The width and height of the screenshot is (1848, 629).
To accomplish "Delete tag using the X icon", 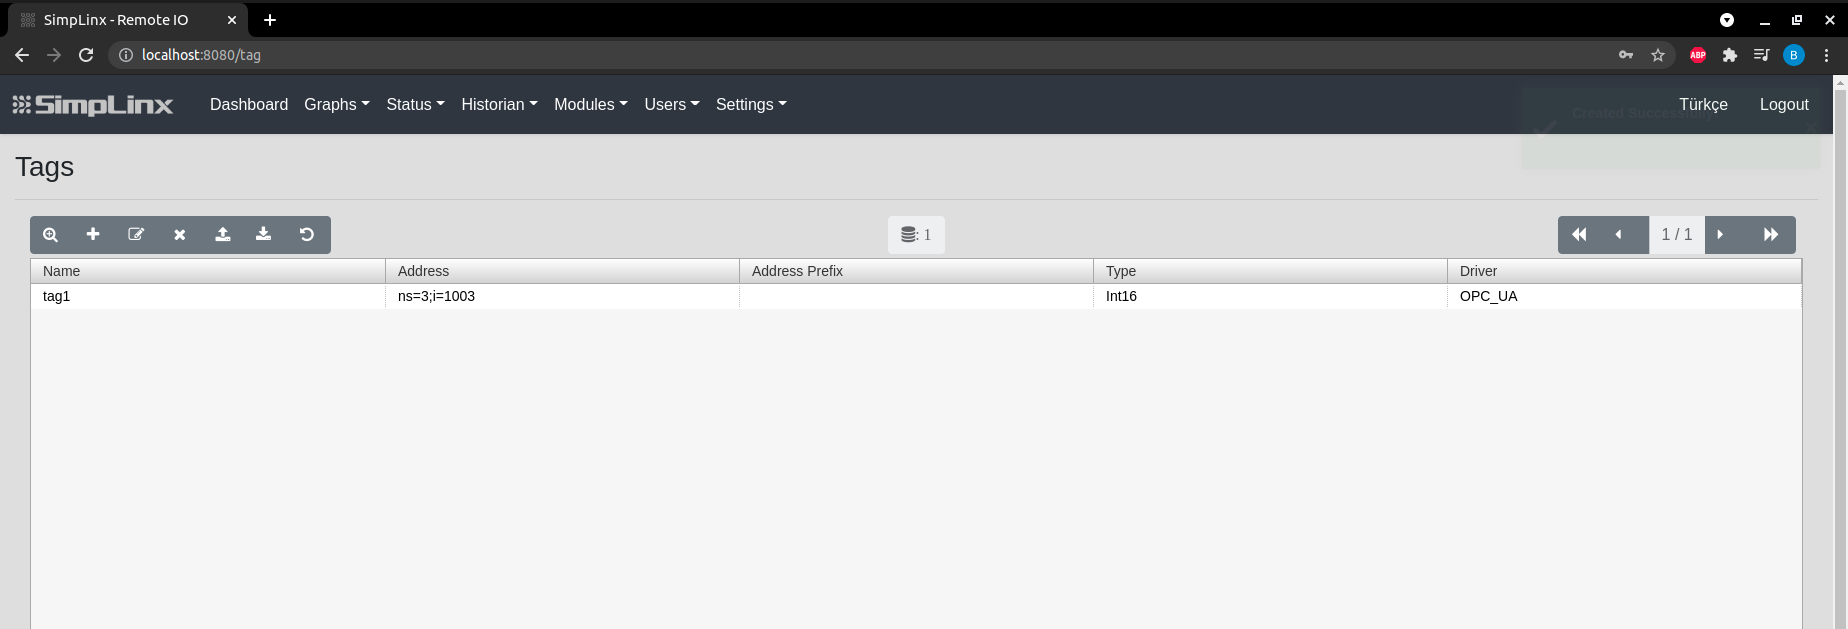I will pyautogui.click(x=180, y=235).
